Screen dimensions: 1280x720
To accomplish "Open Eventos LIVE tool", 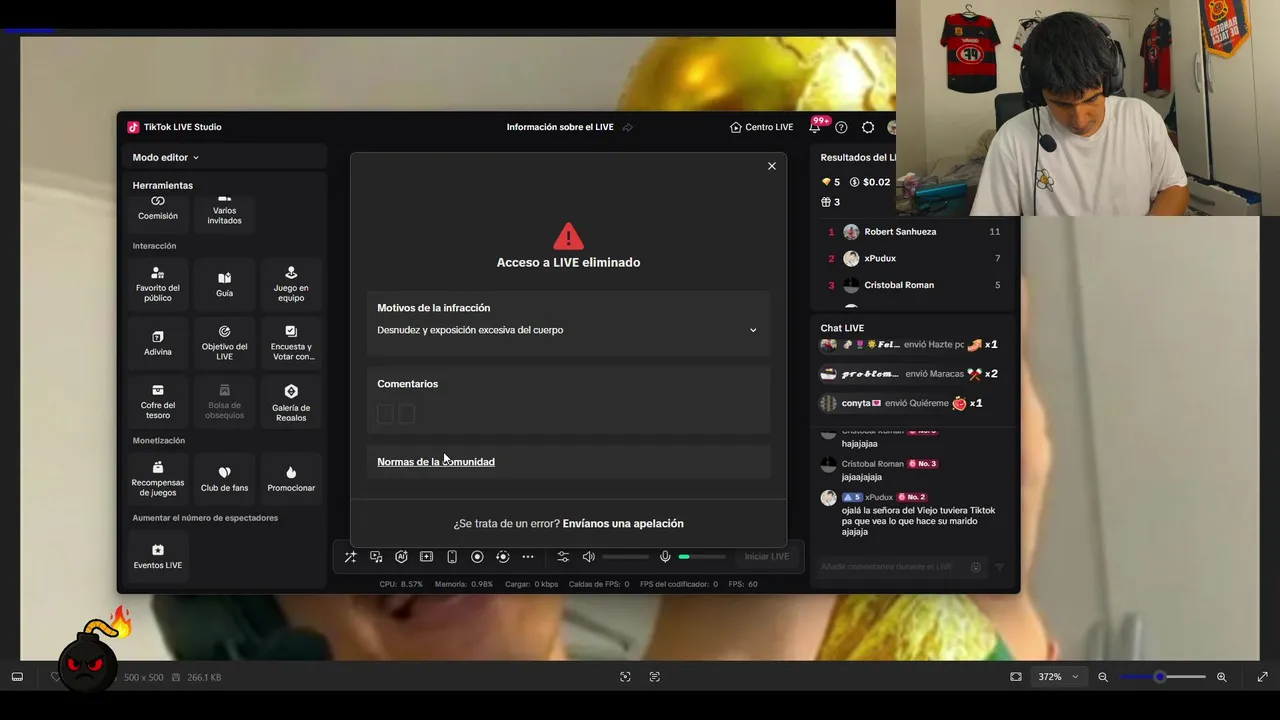I will pyautogui.click(x=158, y=556).
